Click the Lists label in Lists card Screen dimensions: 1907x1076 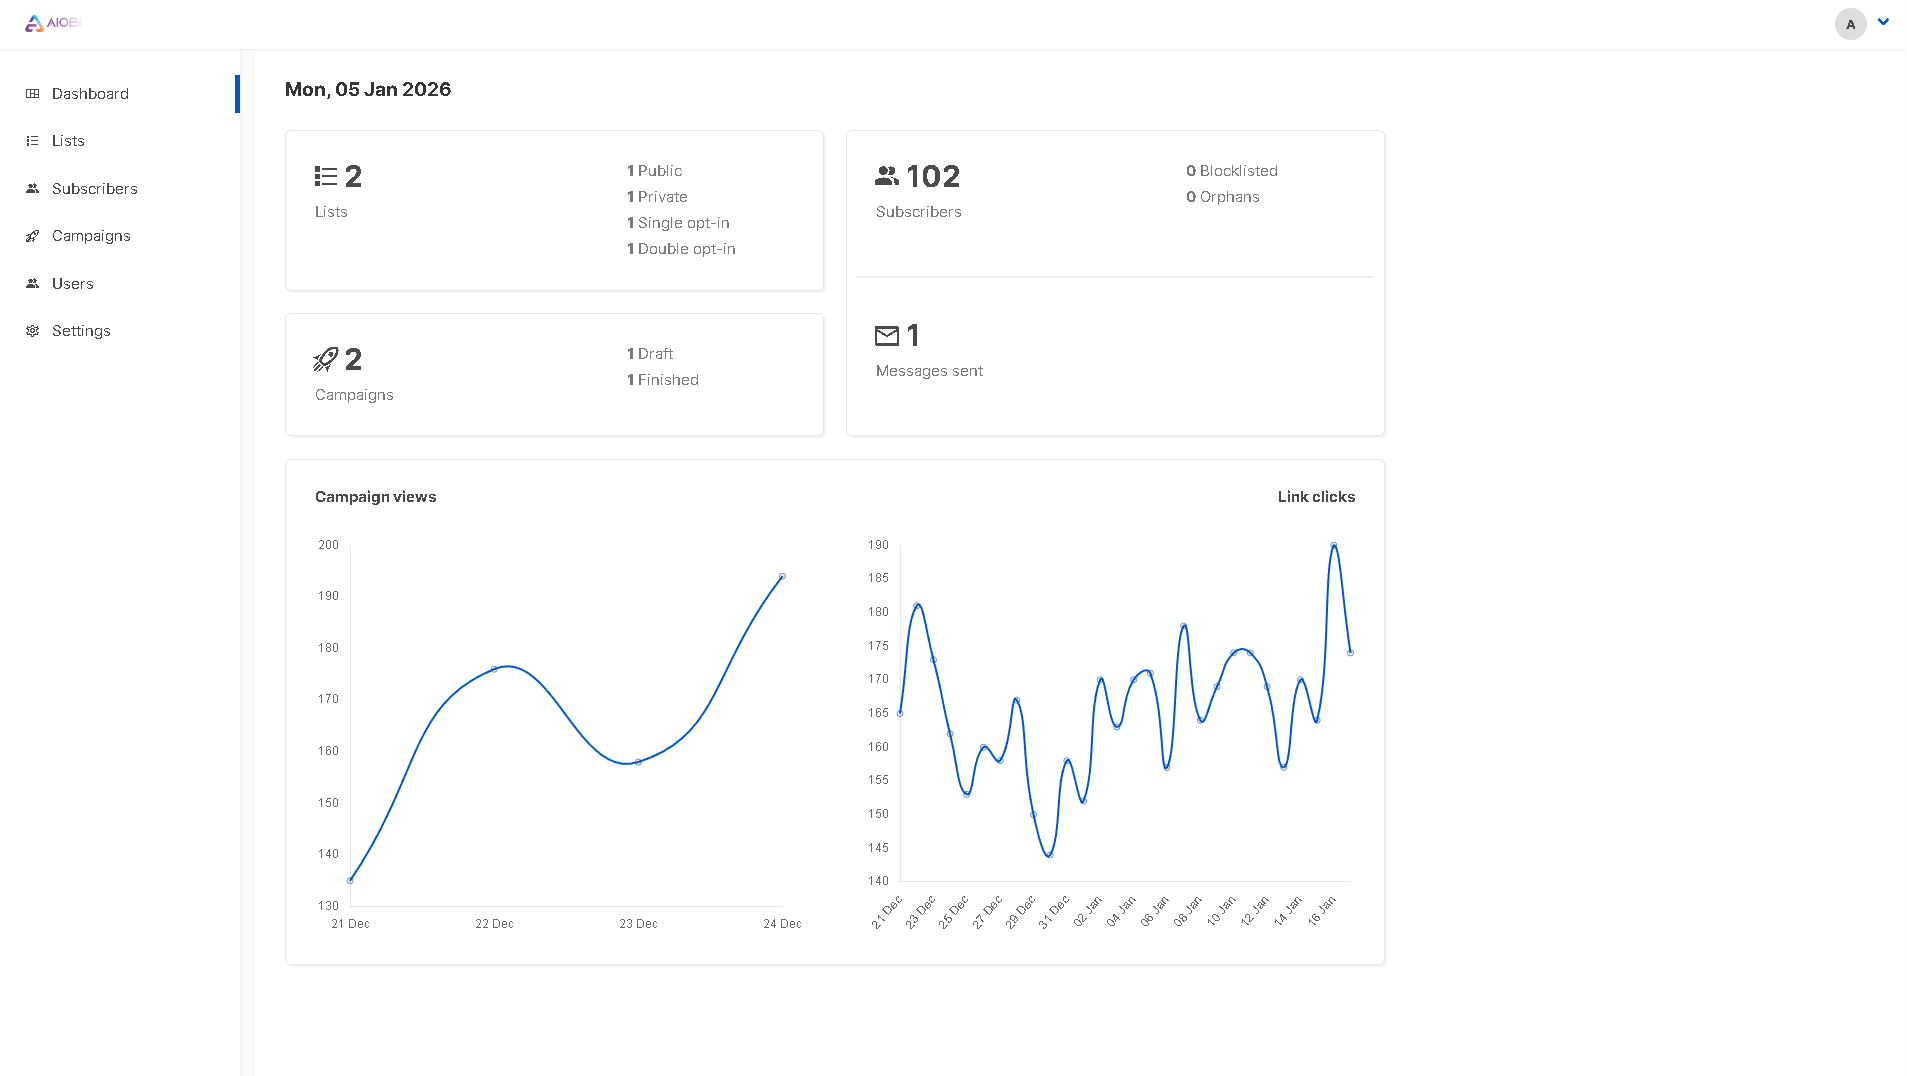[331, 212]
